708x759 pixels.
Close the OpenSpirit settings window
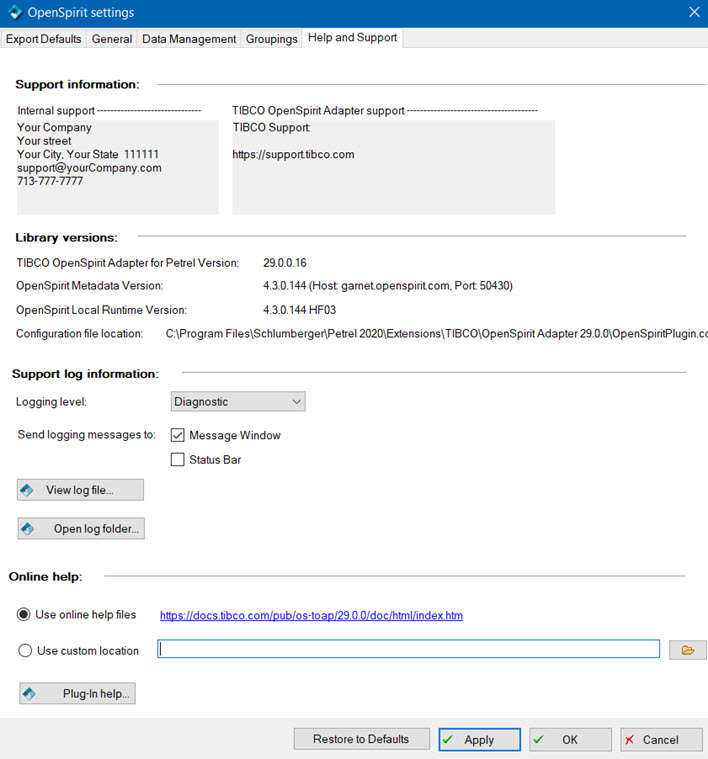point(694,12)
